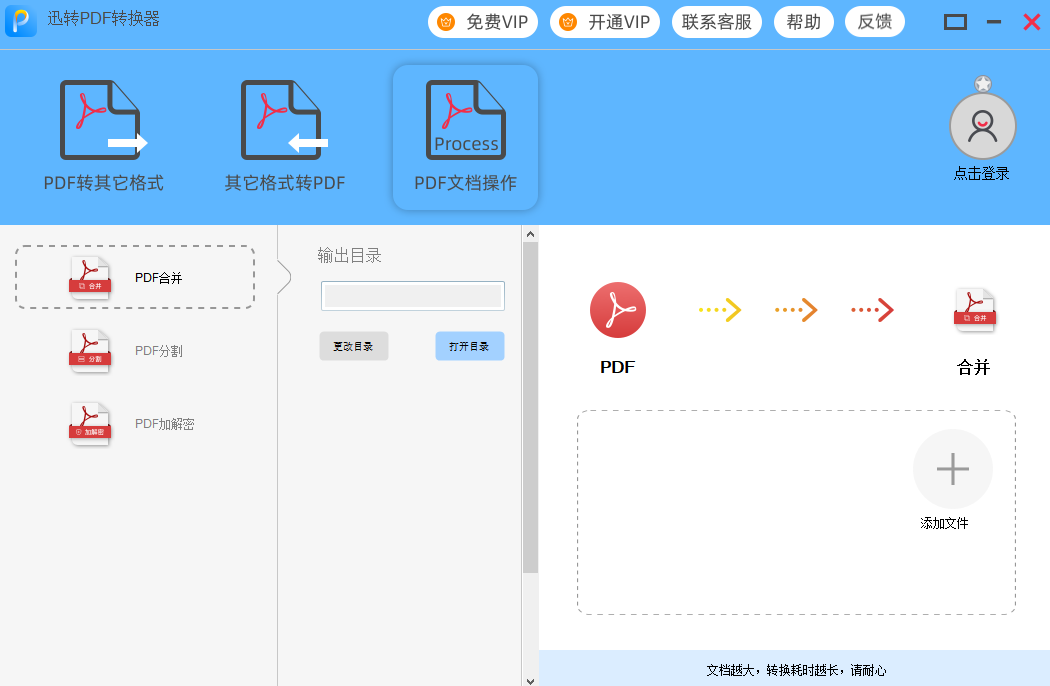
Task: Click the PDF分割 split file icon
Action: pyautogui.click(x=90, y=350)
